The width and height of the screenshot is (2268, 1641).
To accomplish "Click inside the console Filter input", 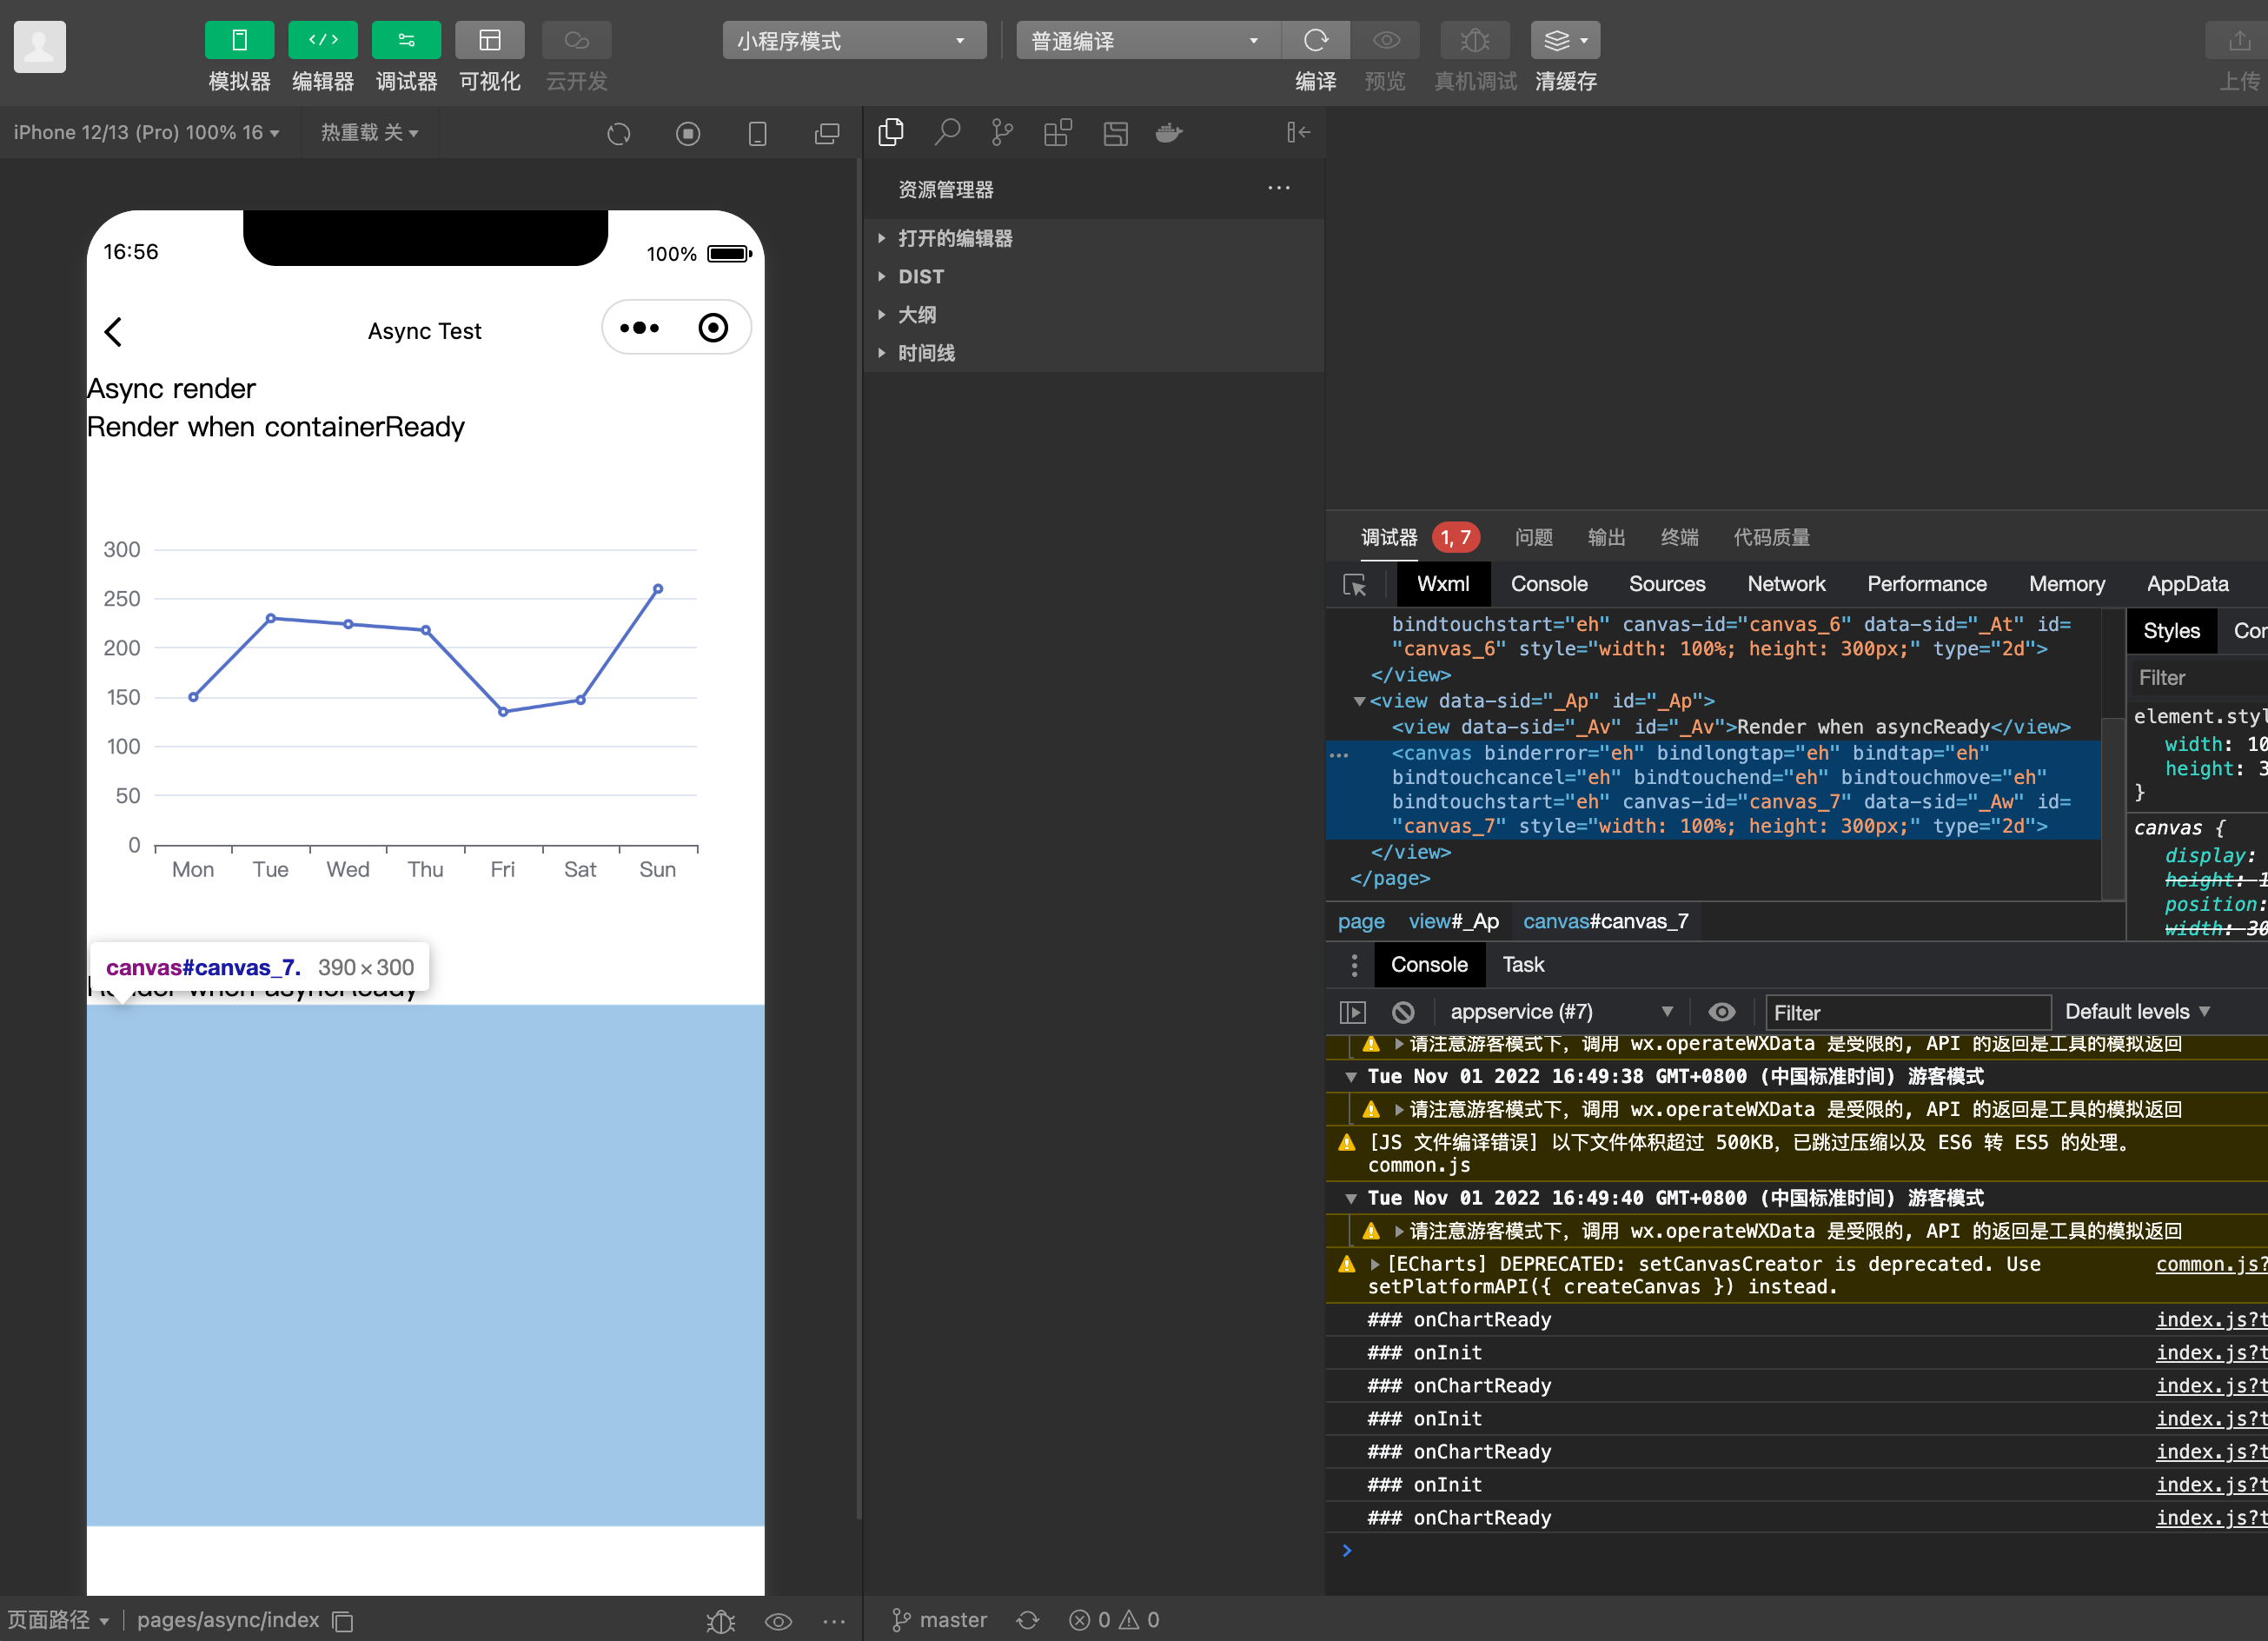I will point(1905,1012).
